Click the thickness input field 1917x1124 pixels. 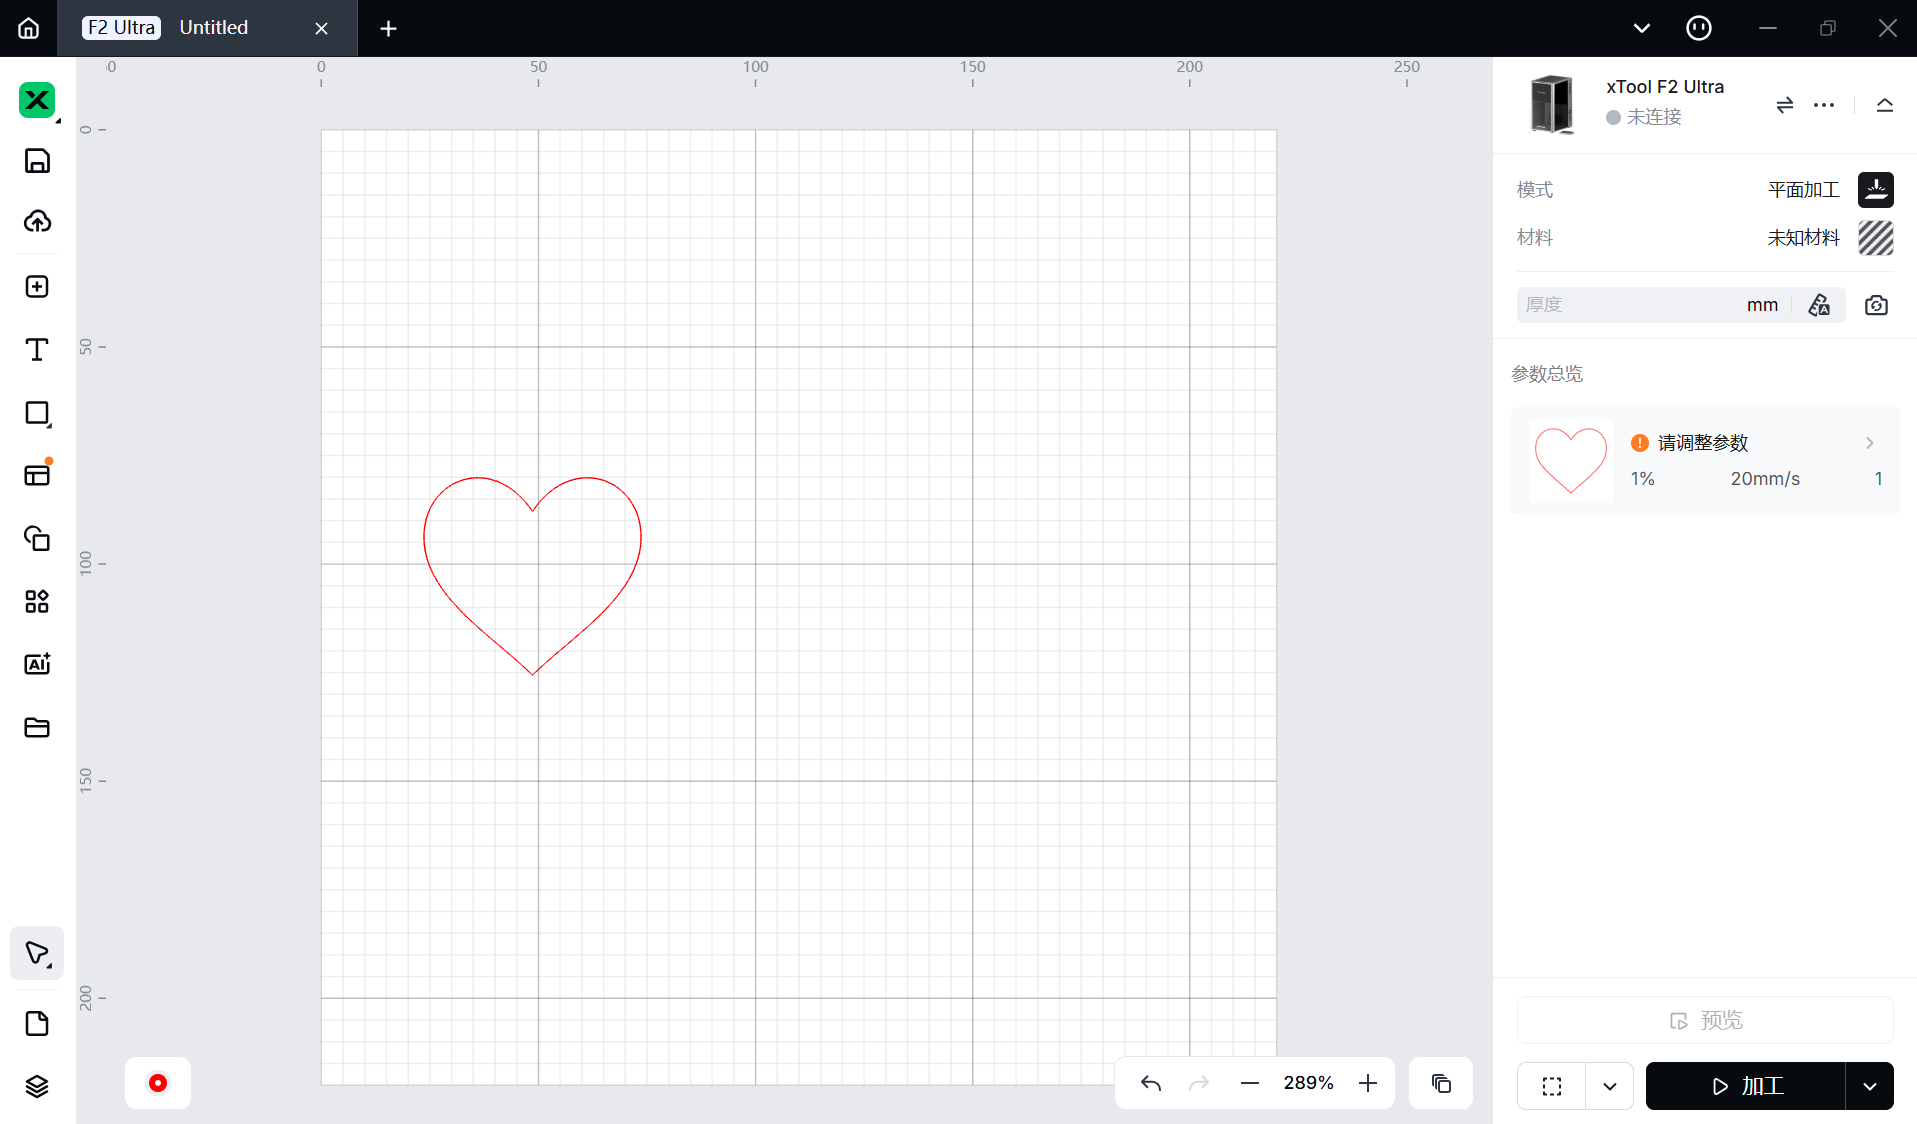pos(1630,305)
